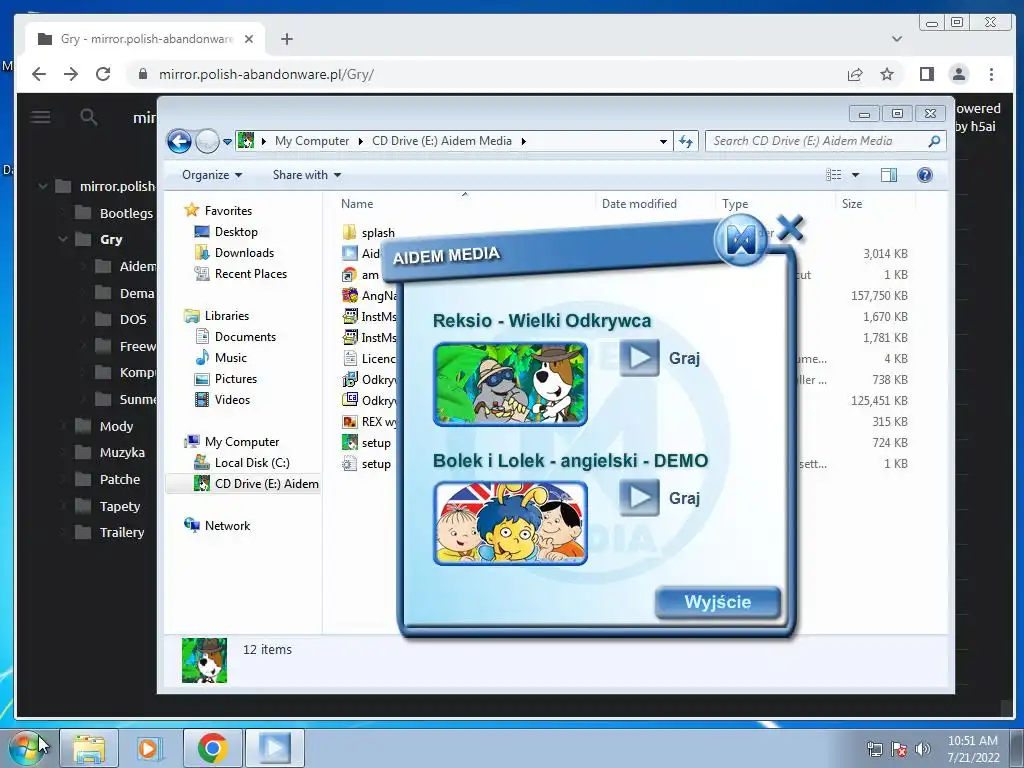Screen dimensions: 1024x768
Task: Bookmark this page with star icon
Action: coord(887,74)
